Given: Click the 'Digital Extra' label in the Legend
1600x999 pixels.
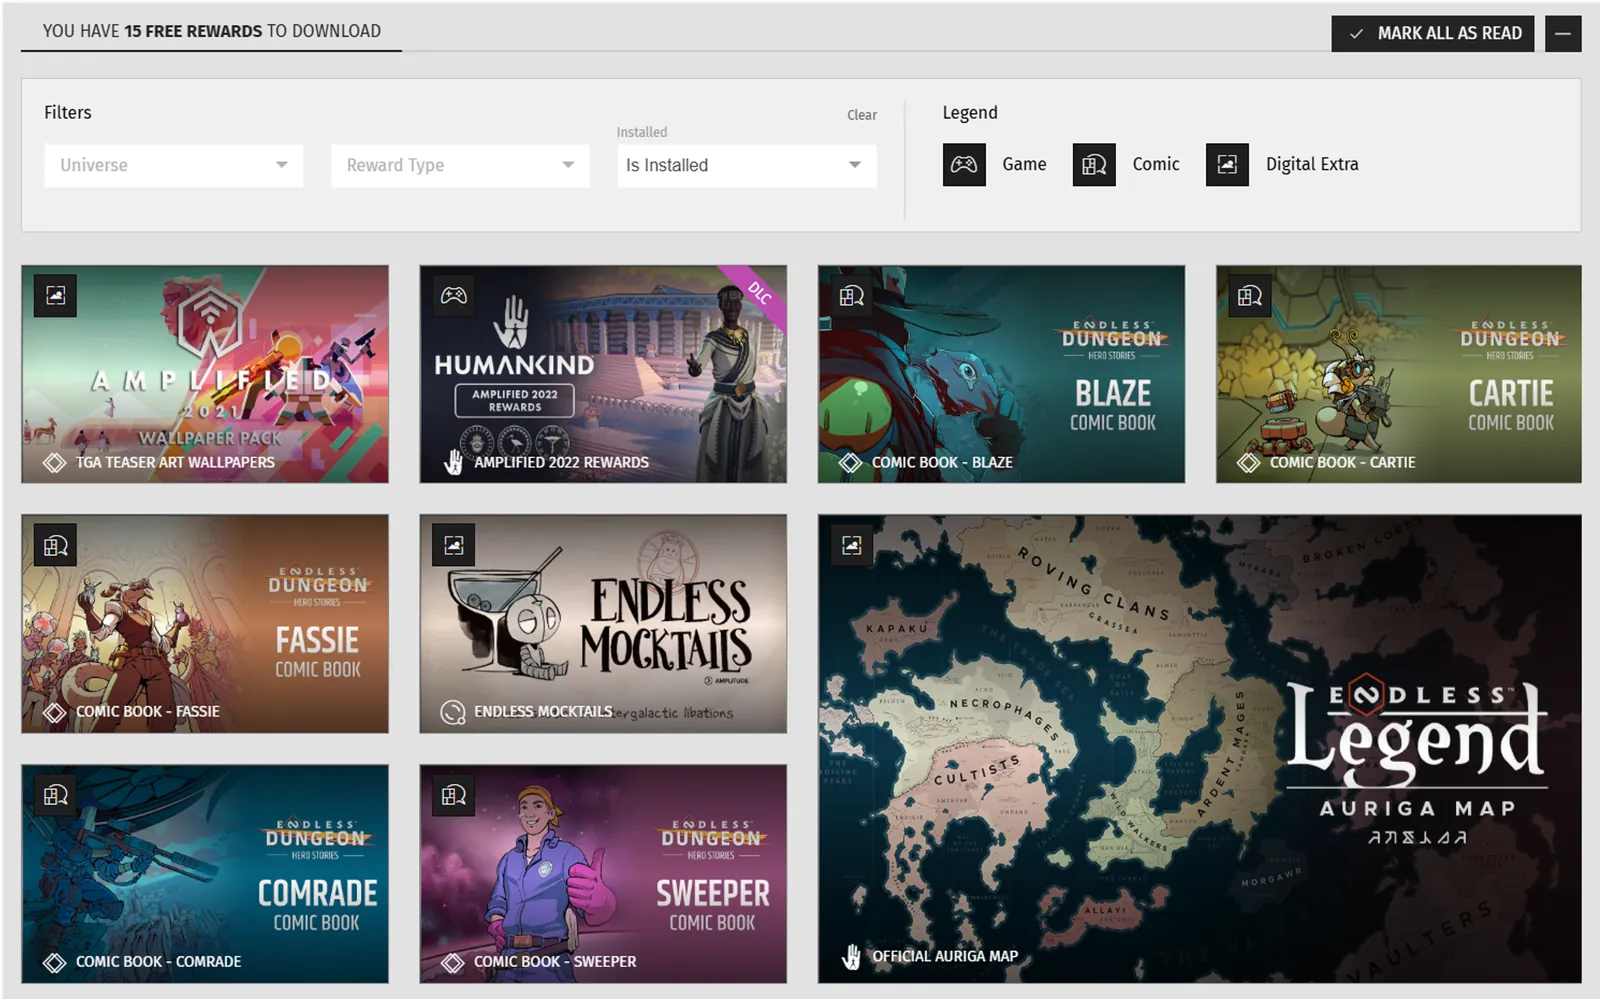Looking at the screenshot, I should point(1312,164).
